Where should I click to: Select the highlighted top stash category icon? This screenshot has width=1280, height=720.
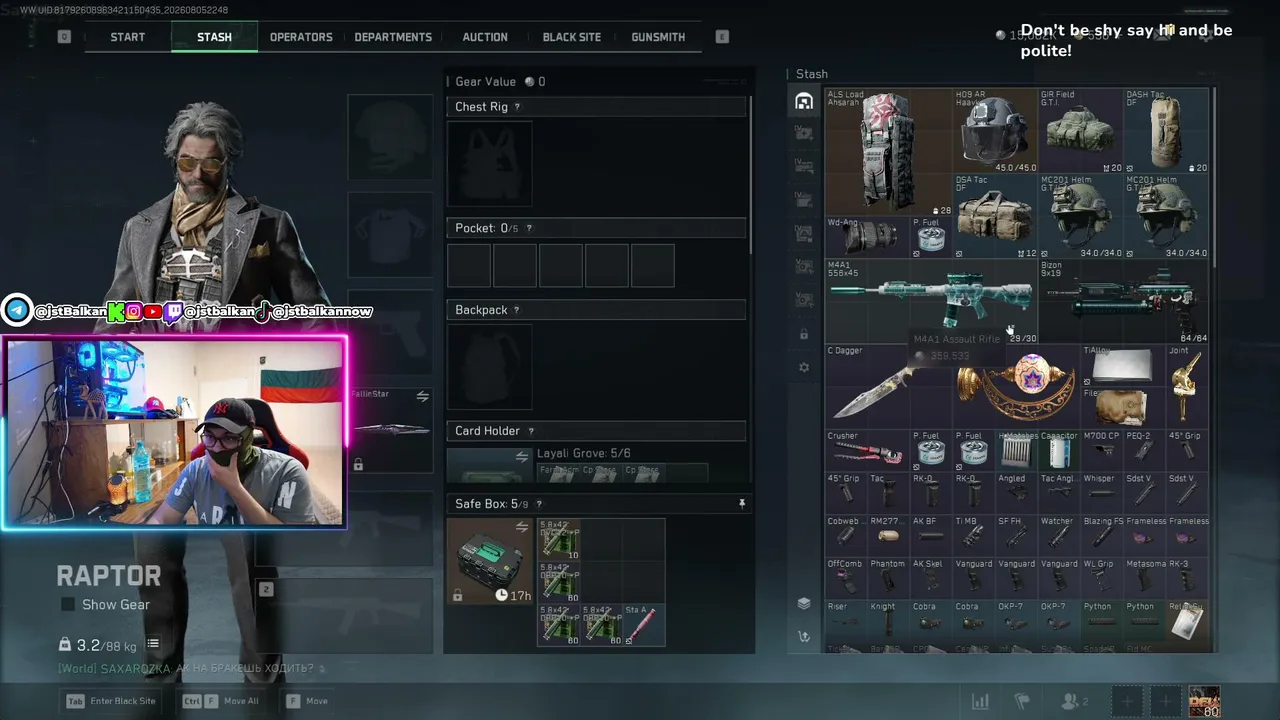(x=804, y=101)
